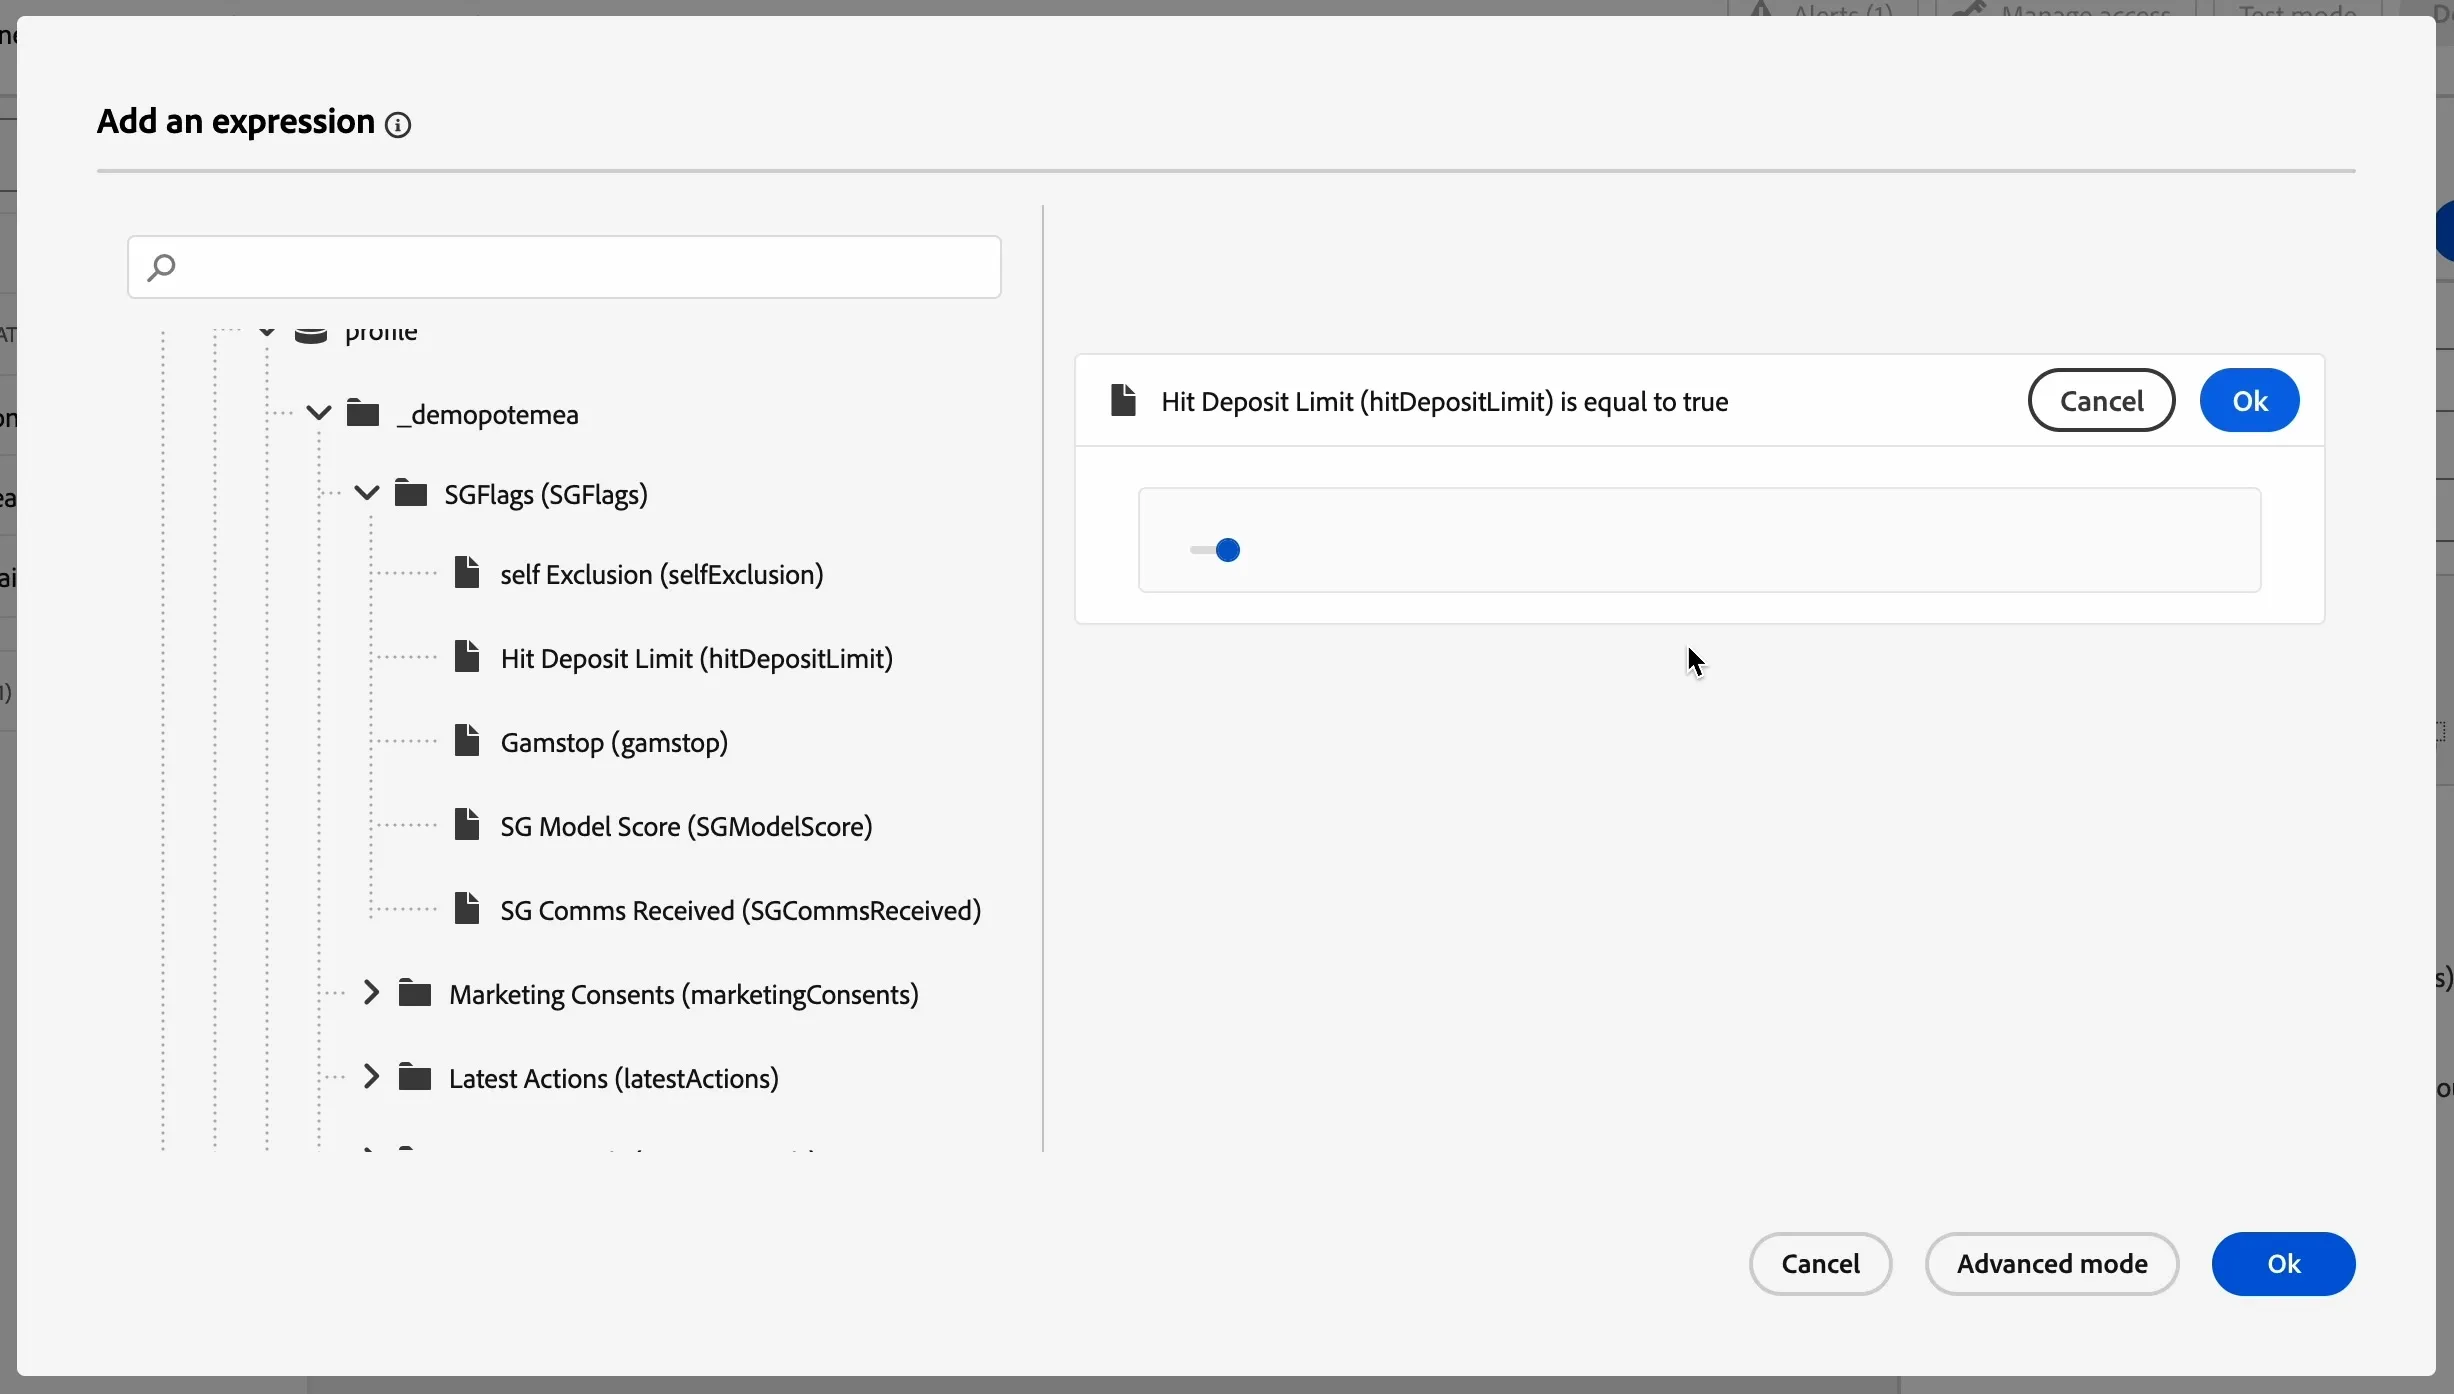Click the search magnifier icon
Image resolution: width=2454 pixels, height=1394 pixels.
click(x=161, y=267)
